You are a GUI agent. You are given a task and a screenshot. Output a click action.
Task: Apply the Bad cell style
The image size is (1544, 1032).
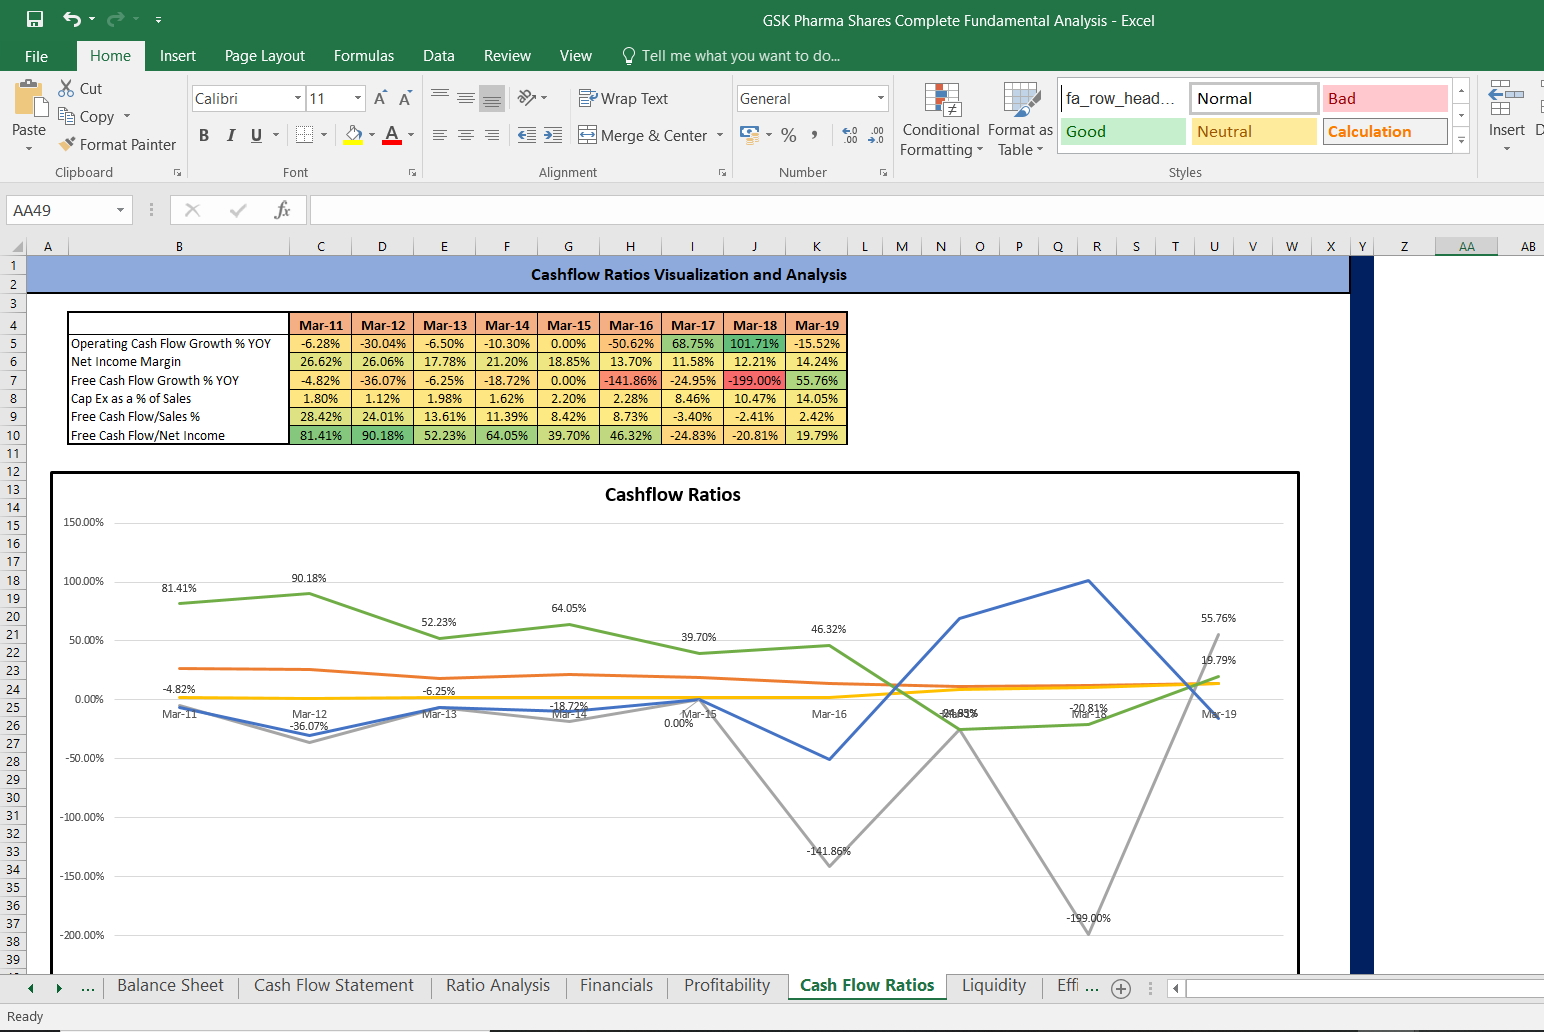point(1385,98)
